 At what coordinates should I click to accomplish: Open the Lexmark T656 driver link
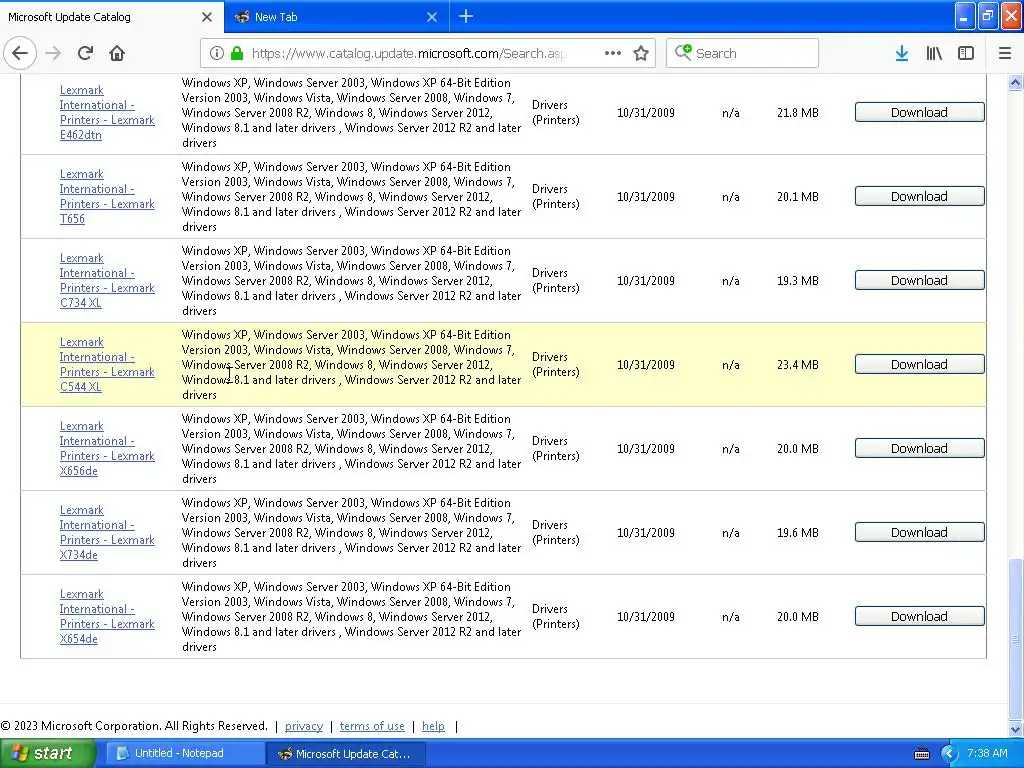[x=107, y=197]
